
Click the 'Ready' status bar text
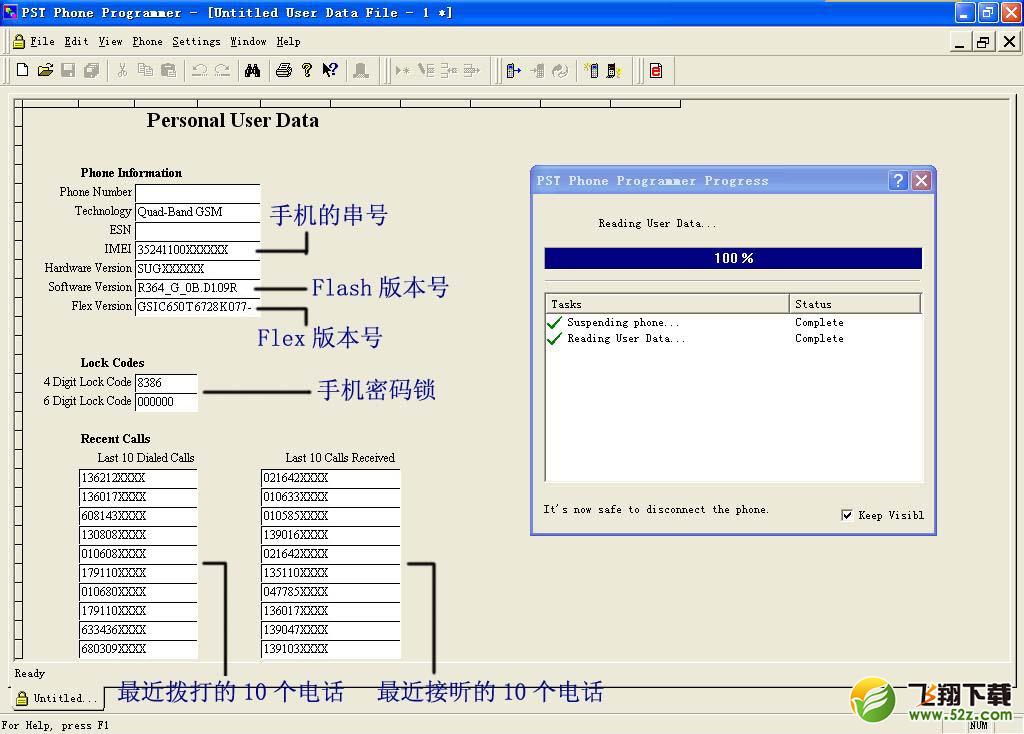pos(29,673)
